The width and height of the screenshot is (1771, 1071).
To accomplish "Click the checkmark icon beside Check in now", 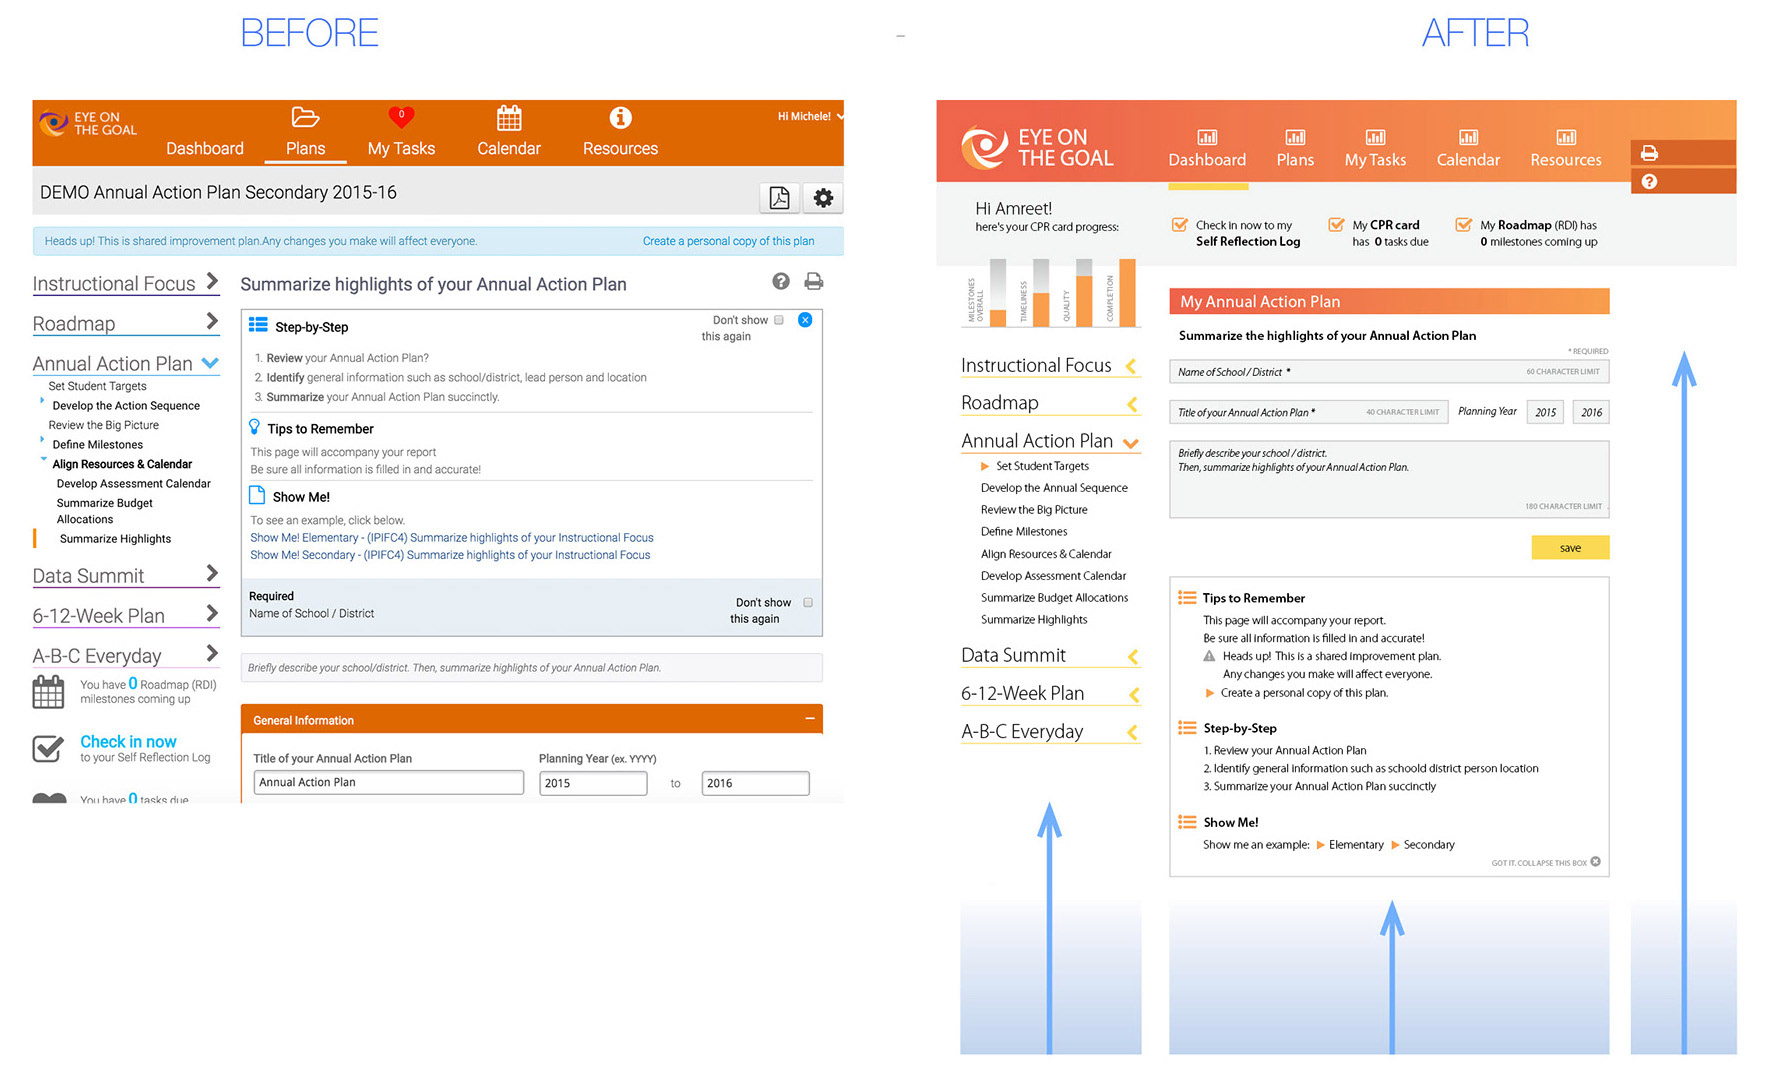I will point(48,748).
